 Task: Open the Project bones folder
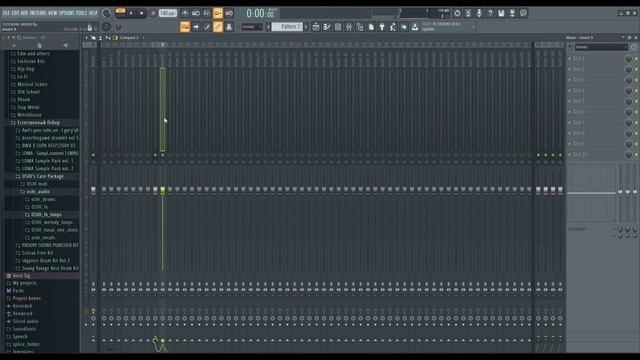point(26,298)
